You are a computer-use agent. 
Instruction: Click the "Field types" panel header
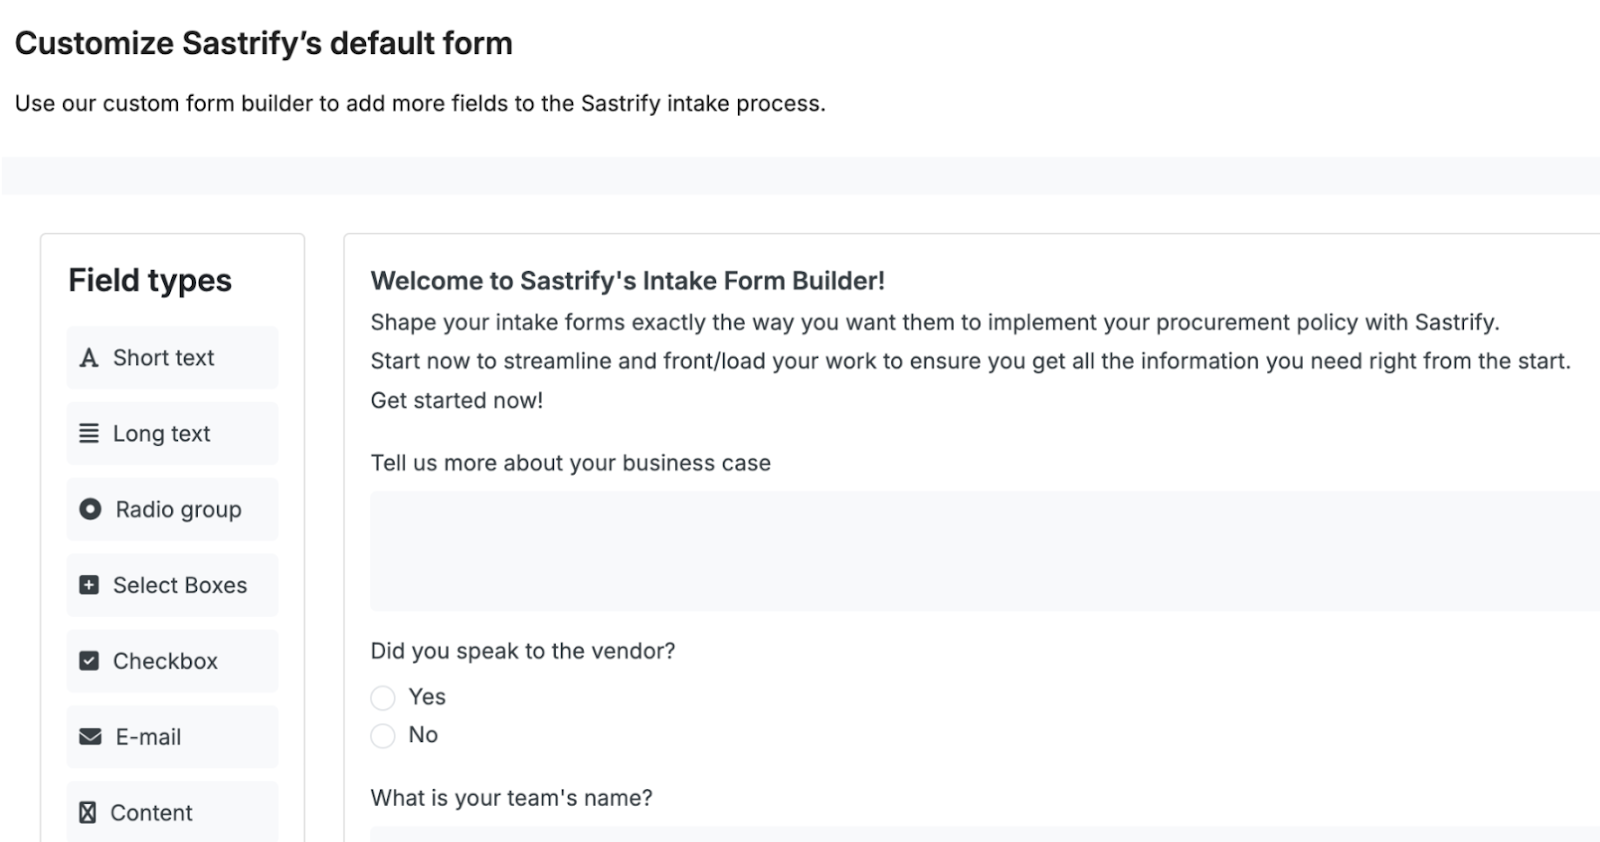pyautogui.click(x=148, y=281)
